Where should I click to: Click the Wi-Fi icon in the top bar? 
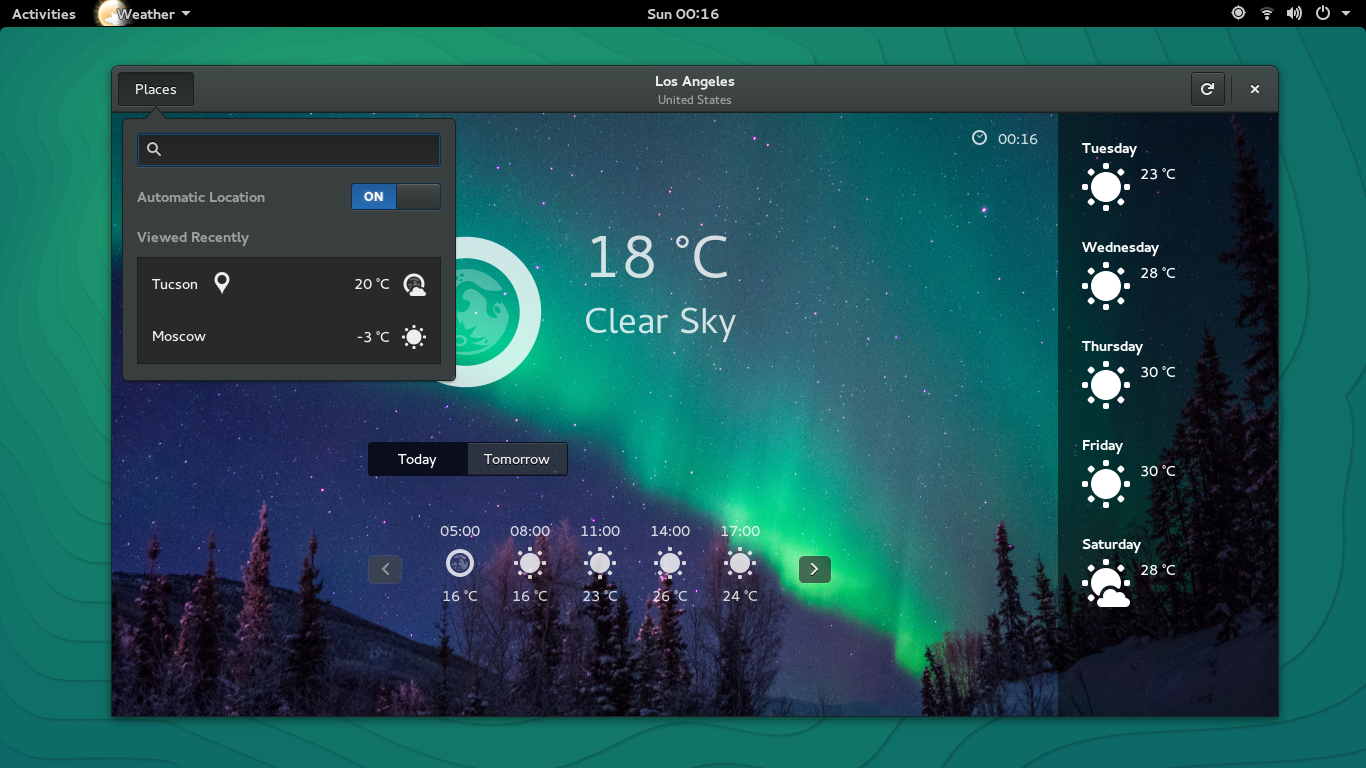coord(1267,13)
